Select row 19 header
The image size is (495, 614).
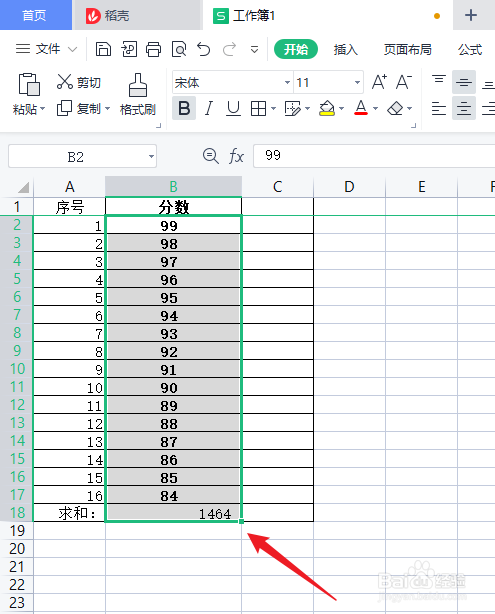click(17, 531)
